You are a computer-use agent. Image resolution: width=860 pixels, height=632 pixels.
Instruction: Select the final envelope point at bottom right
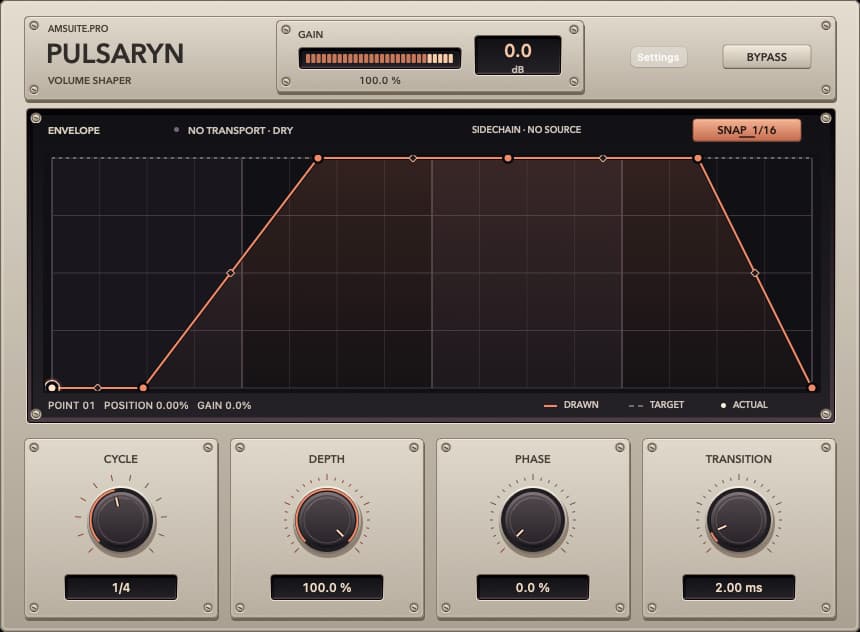pyautogui.click(x=812, y=388)
